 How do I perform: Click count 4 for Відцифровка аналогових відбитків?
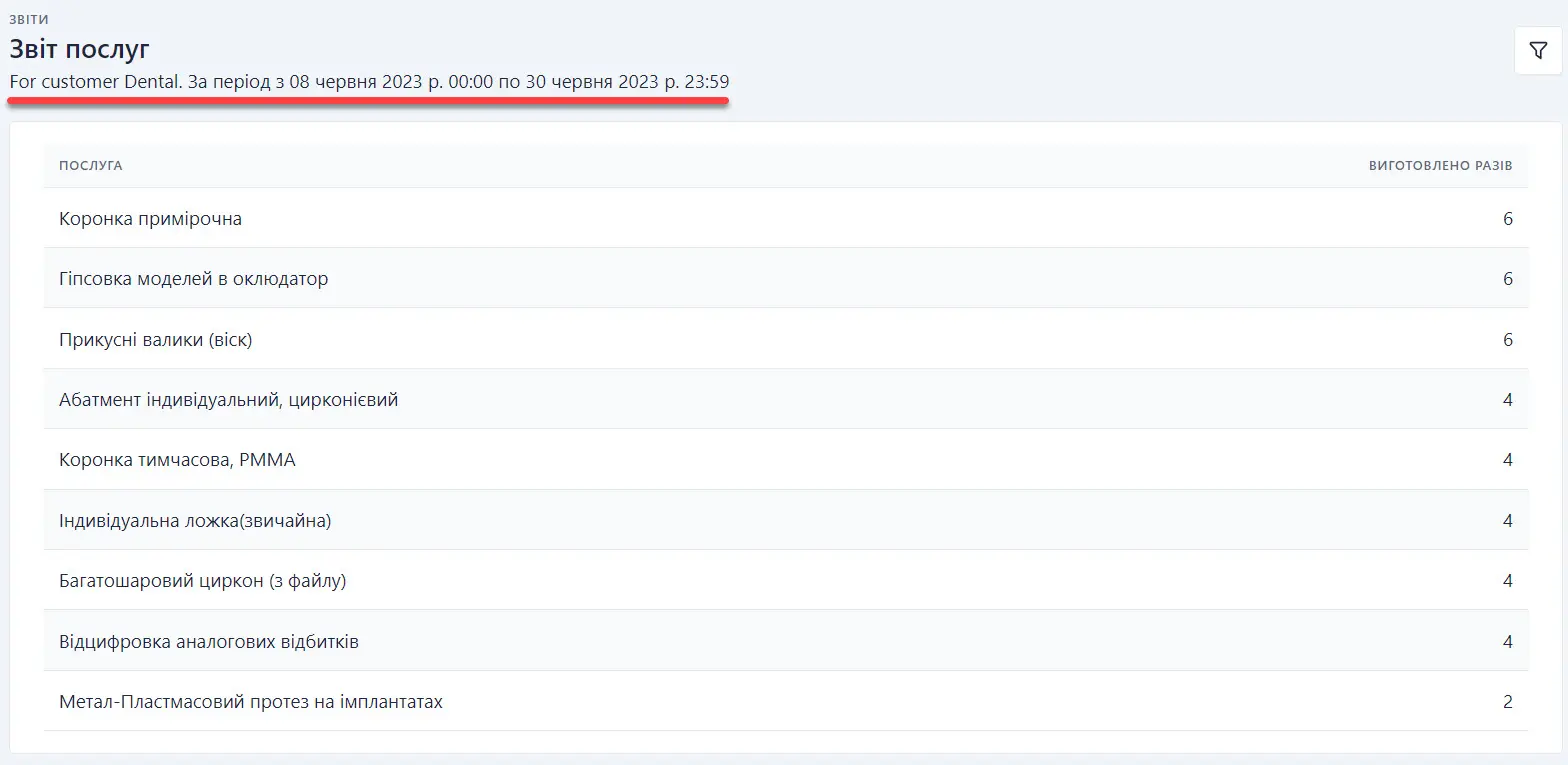coord(1508,642)
